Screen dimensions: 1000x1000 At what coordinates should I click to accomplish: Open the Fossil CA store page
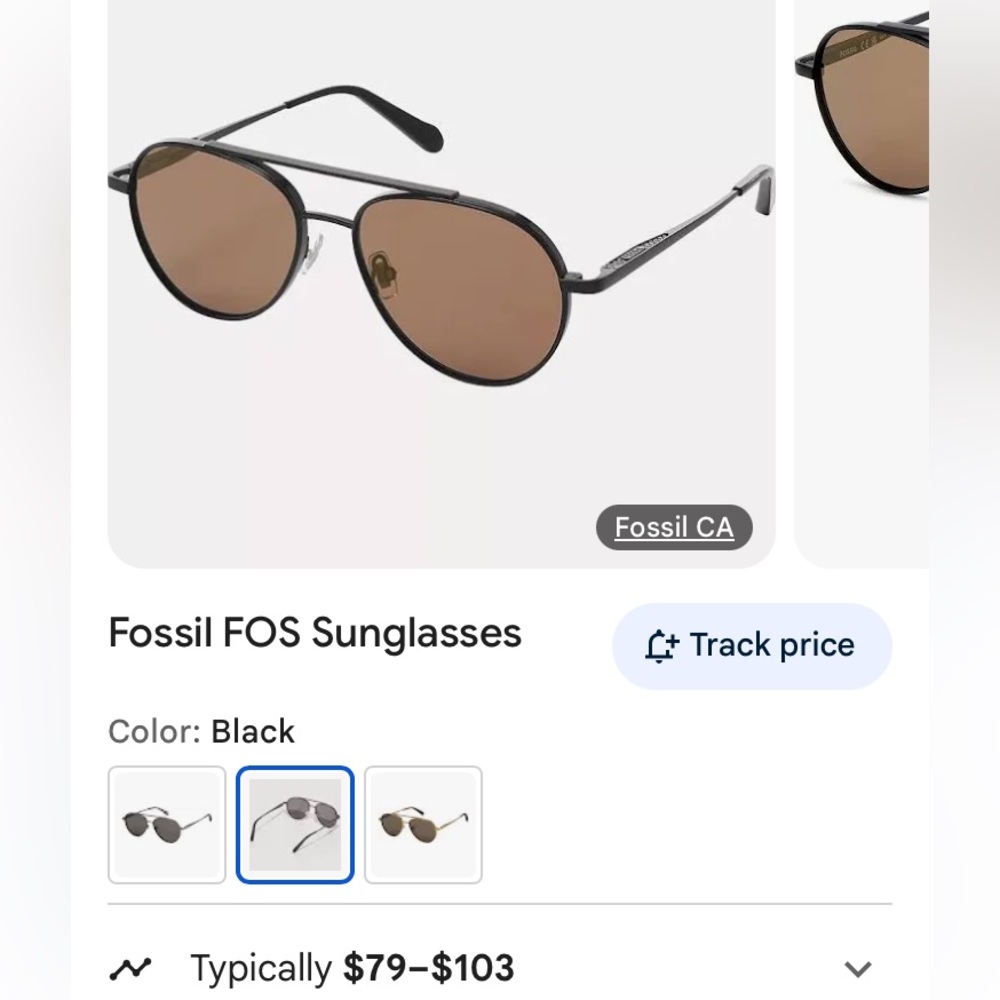(674, 527)
